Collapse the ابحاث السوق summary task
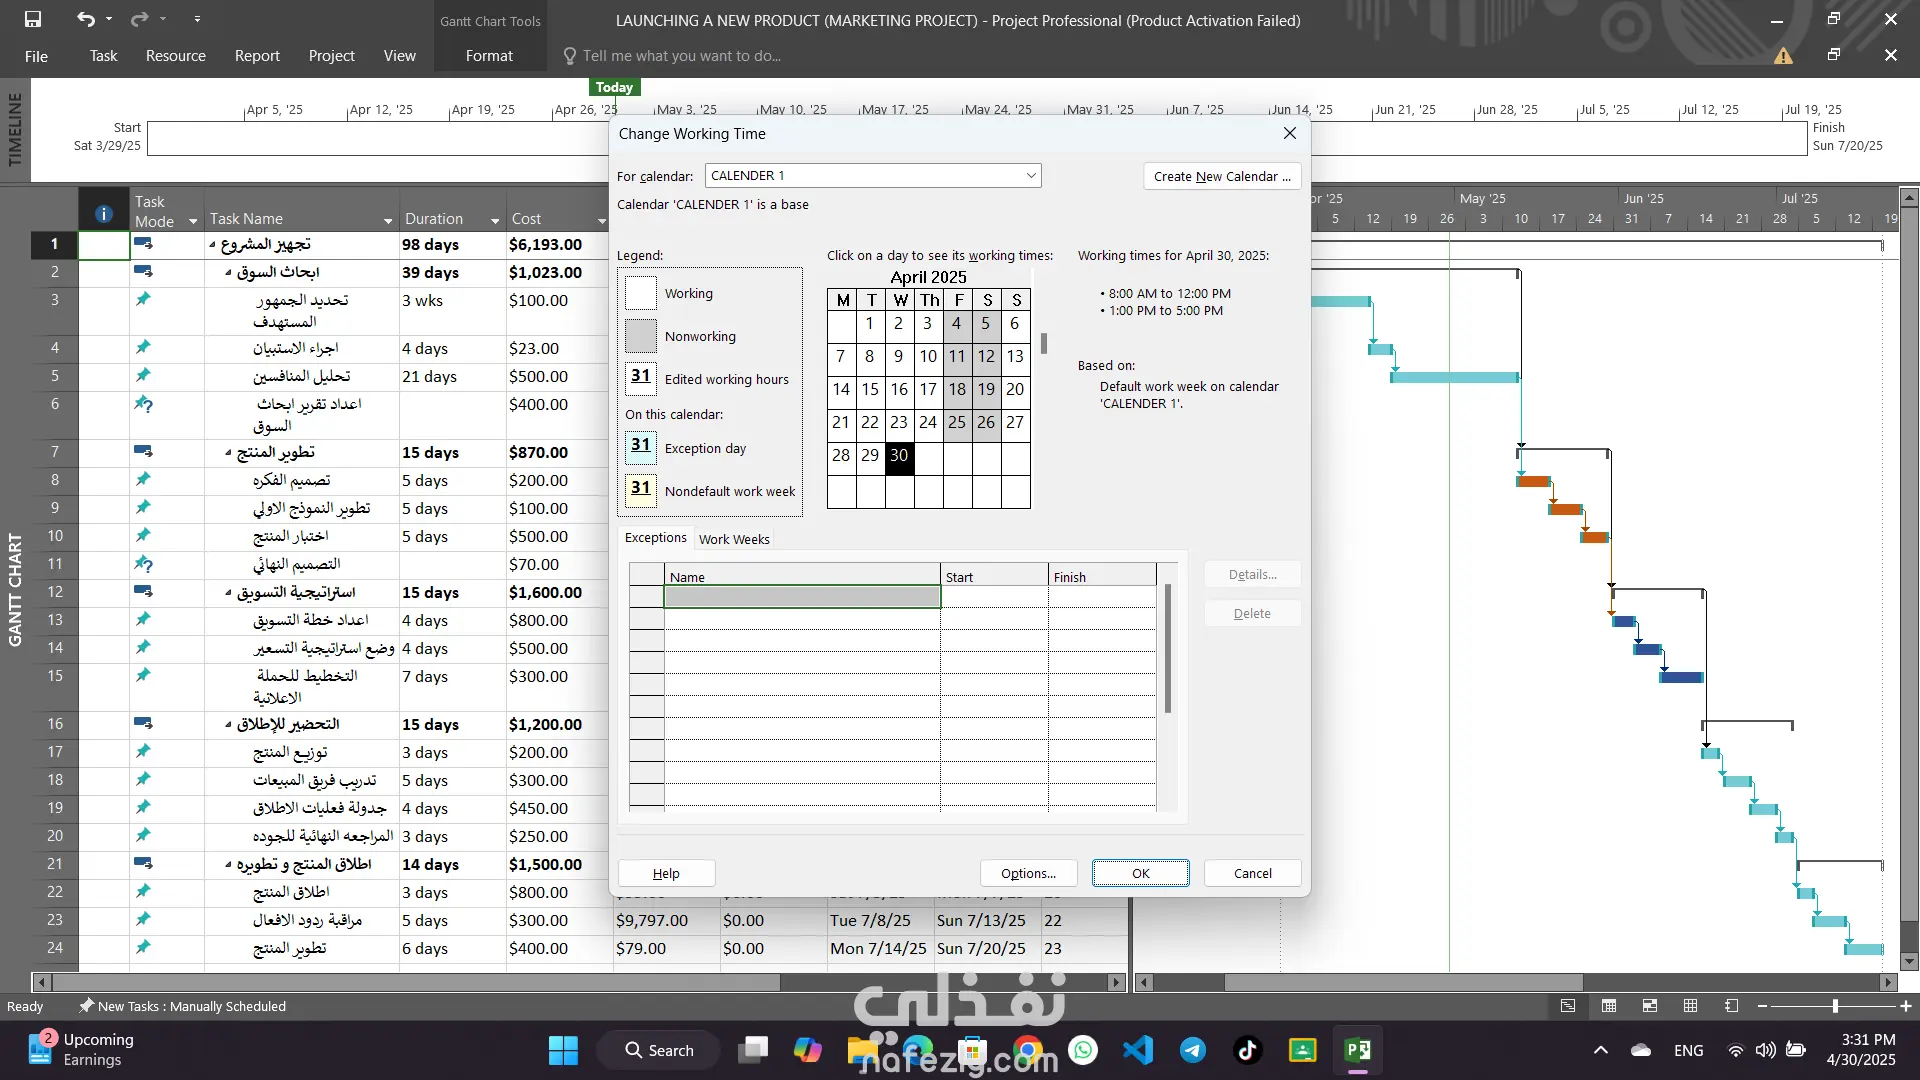Image resolution: width=1920 pixels, height=1080 pixels. (228, 273)
